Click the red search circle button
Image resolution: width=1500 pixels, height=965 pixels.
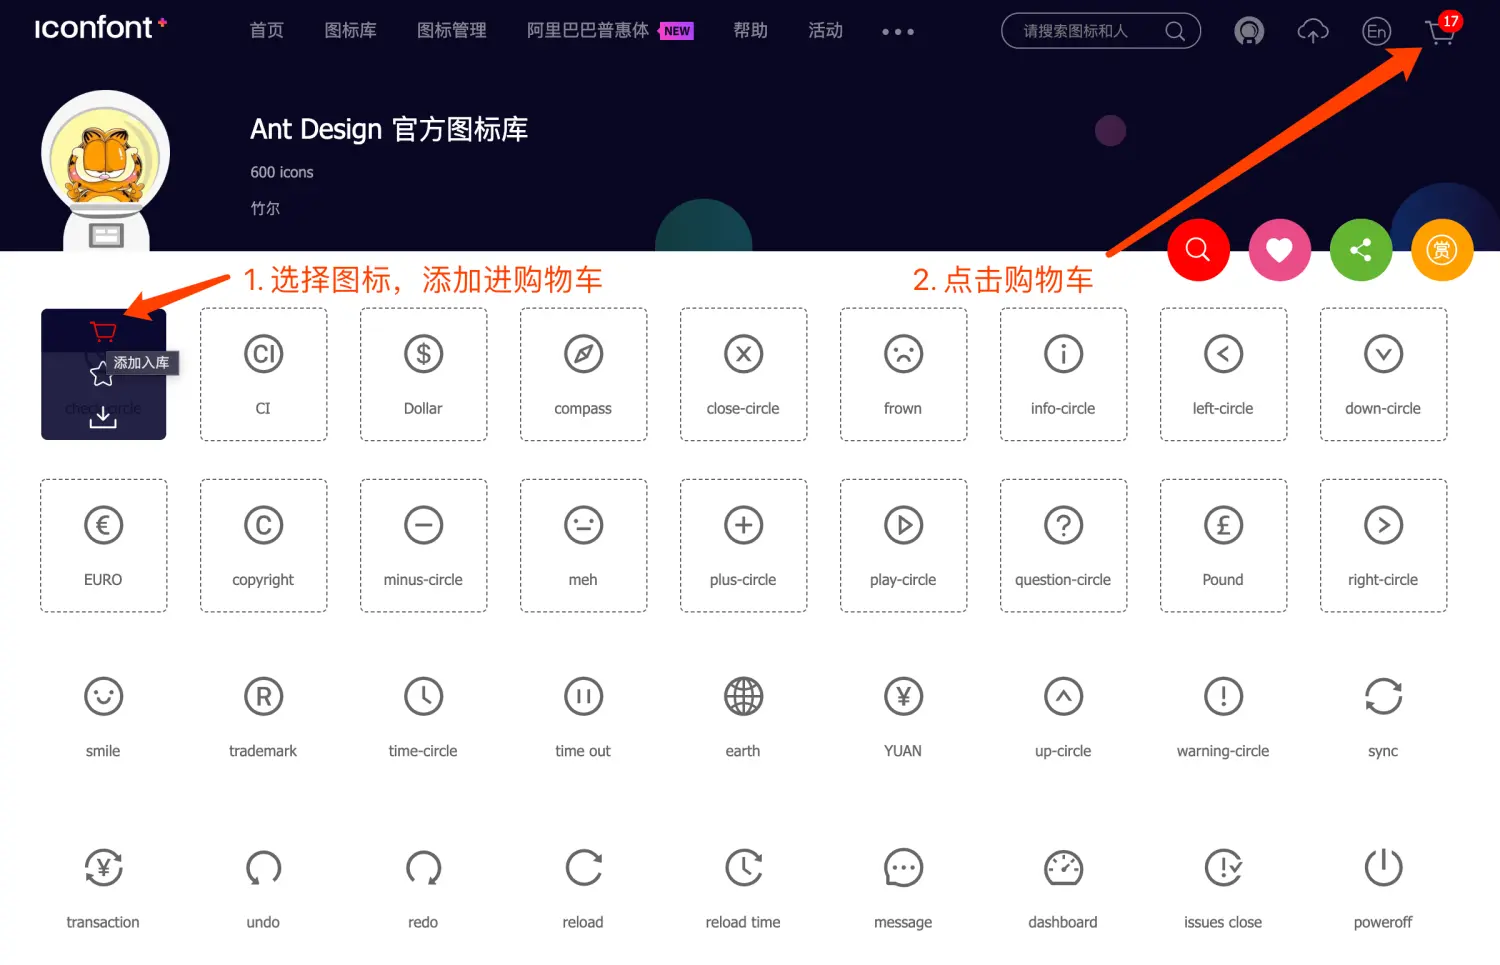click(1198, 249)
